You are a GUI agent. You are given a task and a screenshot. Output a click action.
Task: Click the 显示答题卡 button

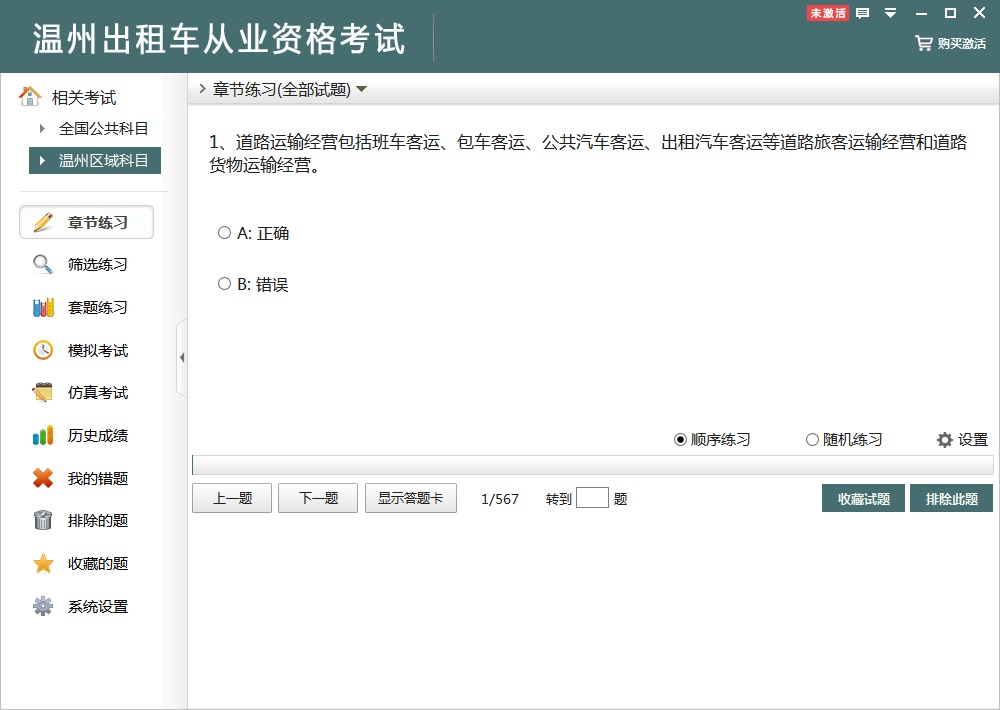click(x=411, y=498)
